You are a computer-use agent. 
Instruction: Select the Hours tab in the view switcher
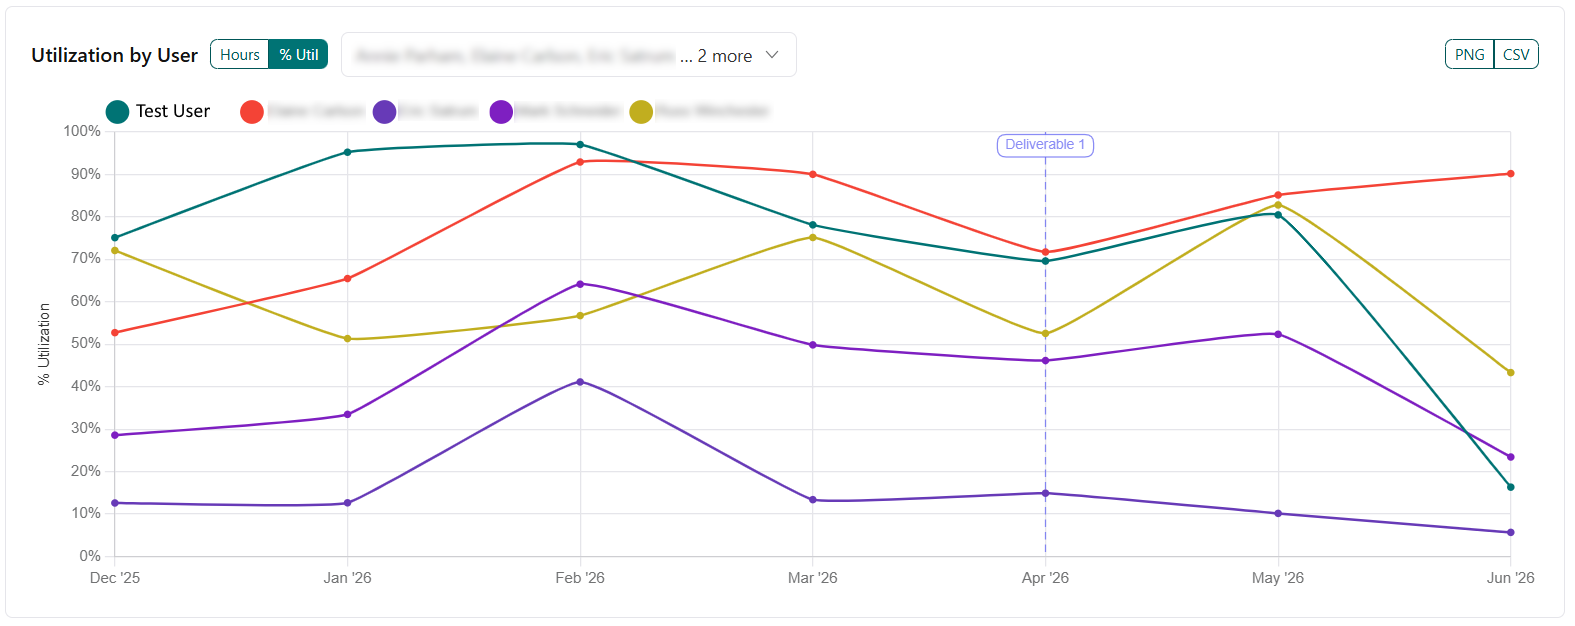coord(239,54)
